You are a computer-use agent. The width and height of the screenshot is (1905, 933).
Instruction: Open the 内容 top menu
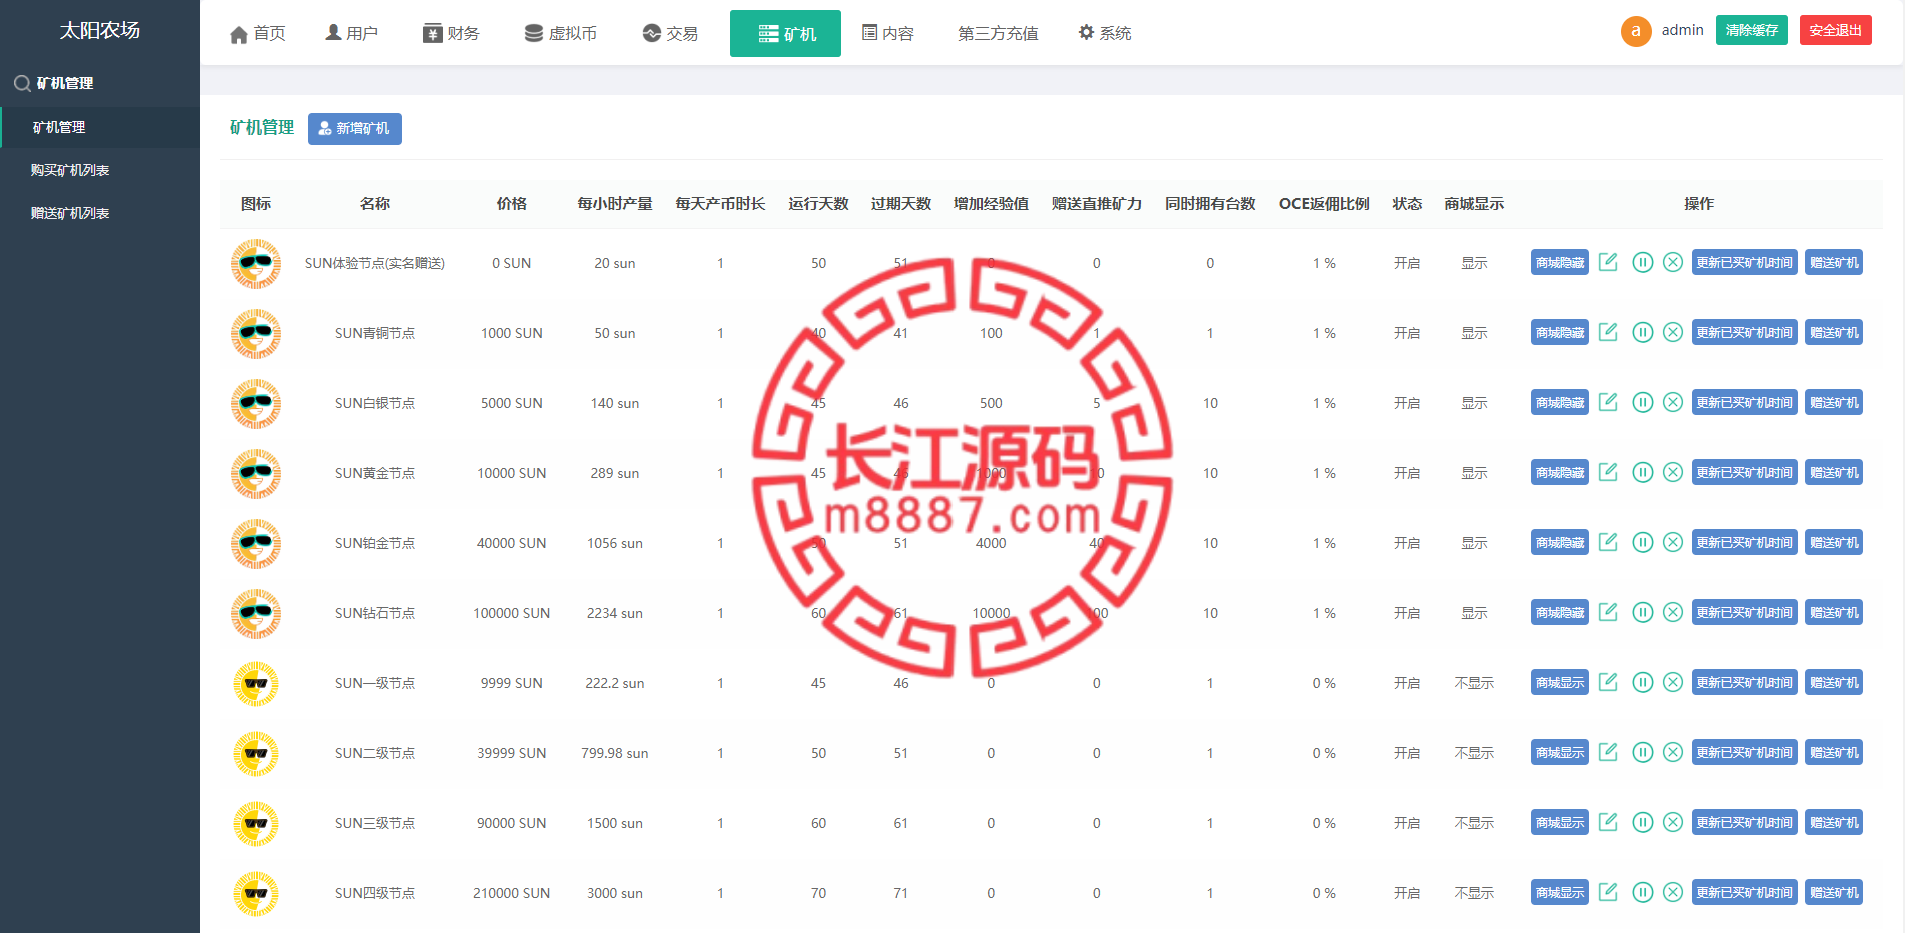888,33
